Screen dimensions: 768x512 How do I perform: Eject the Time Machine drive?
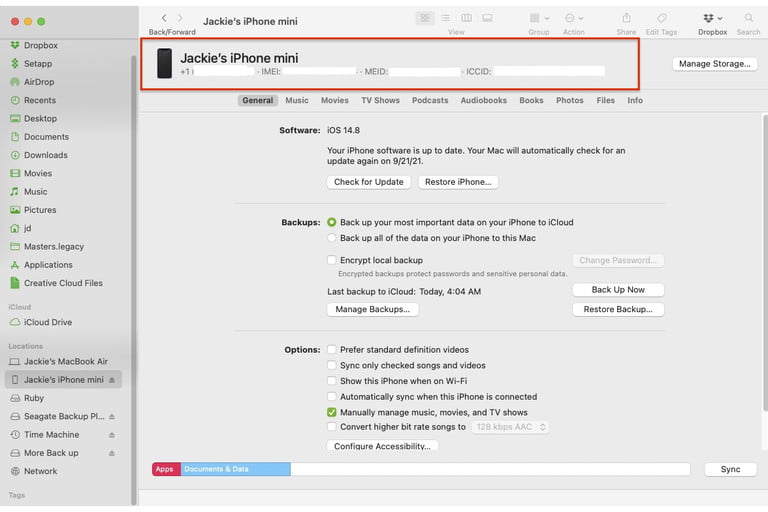tap(112, 435)
